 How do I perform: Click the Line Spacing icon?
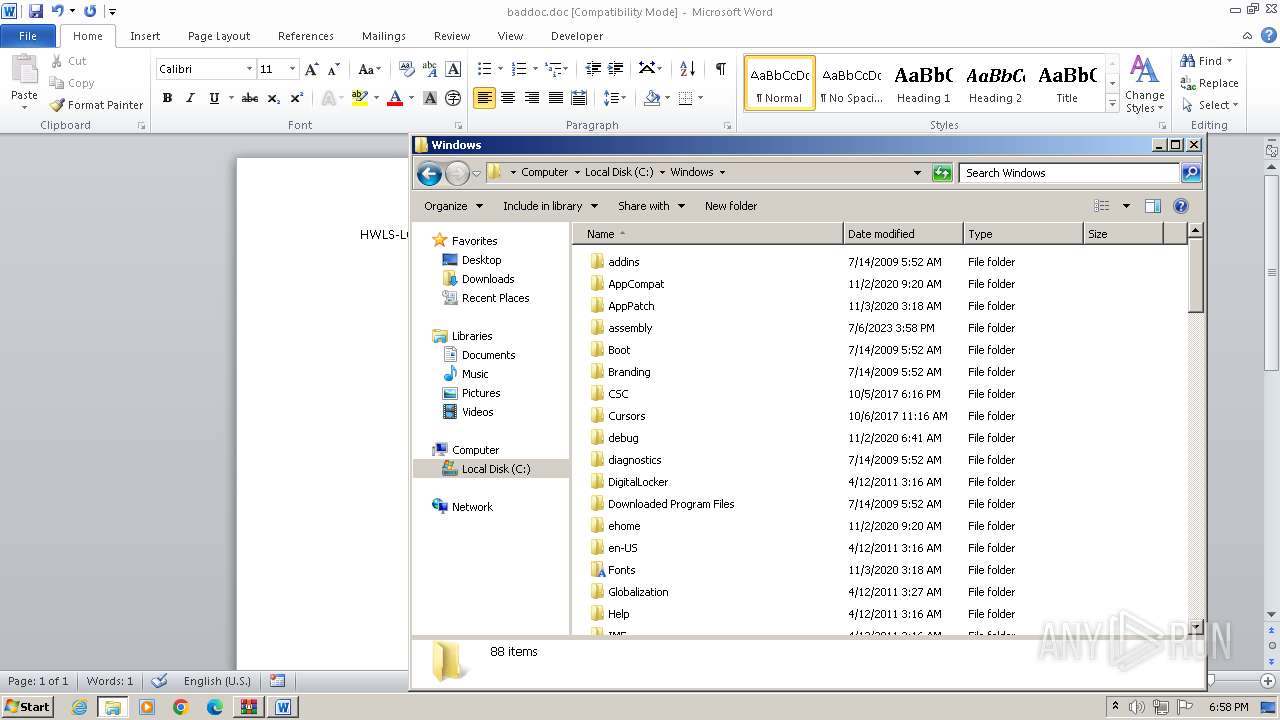coord(611,98)
